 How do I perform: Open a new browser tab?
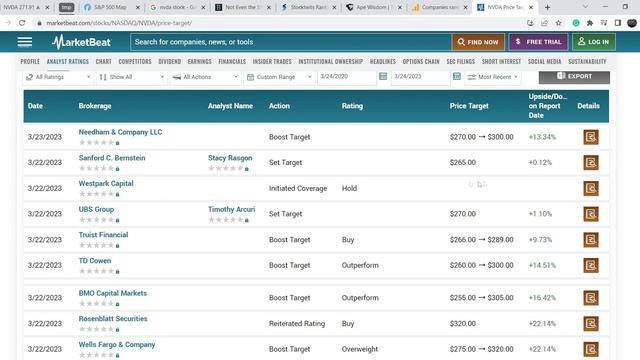(547, 7)
